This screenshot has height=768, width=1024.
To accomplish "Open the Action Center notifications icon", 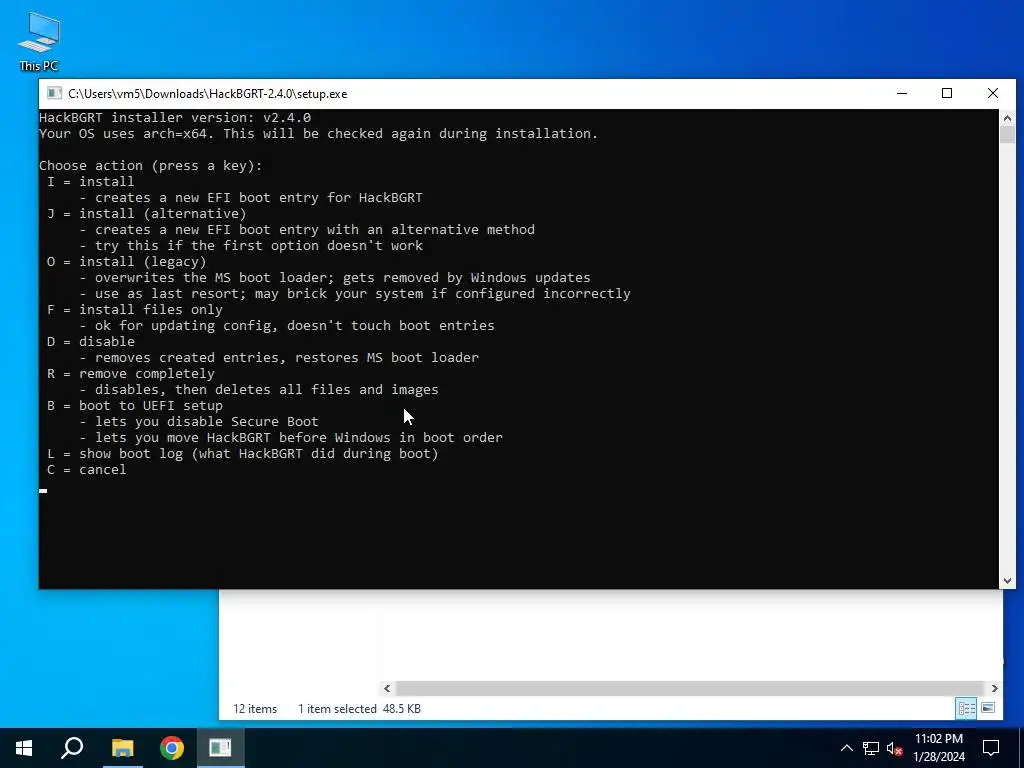I will (991, 748).
